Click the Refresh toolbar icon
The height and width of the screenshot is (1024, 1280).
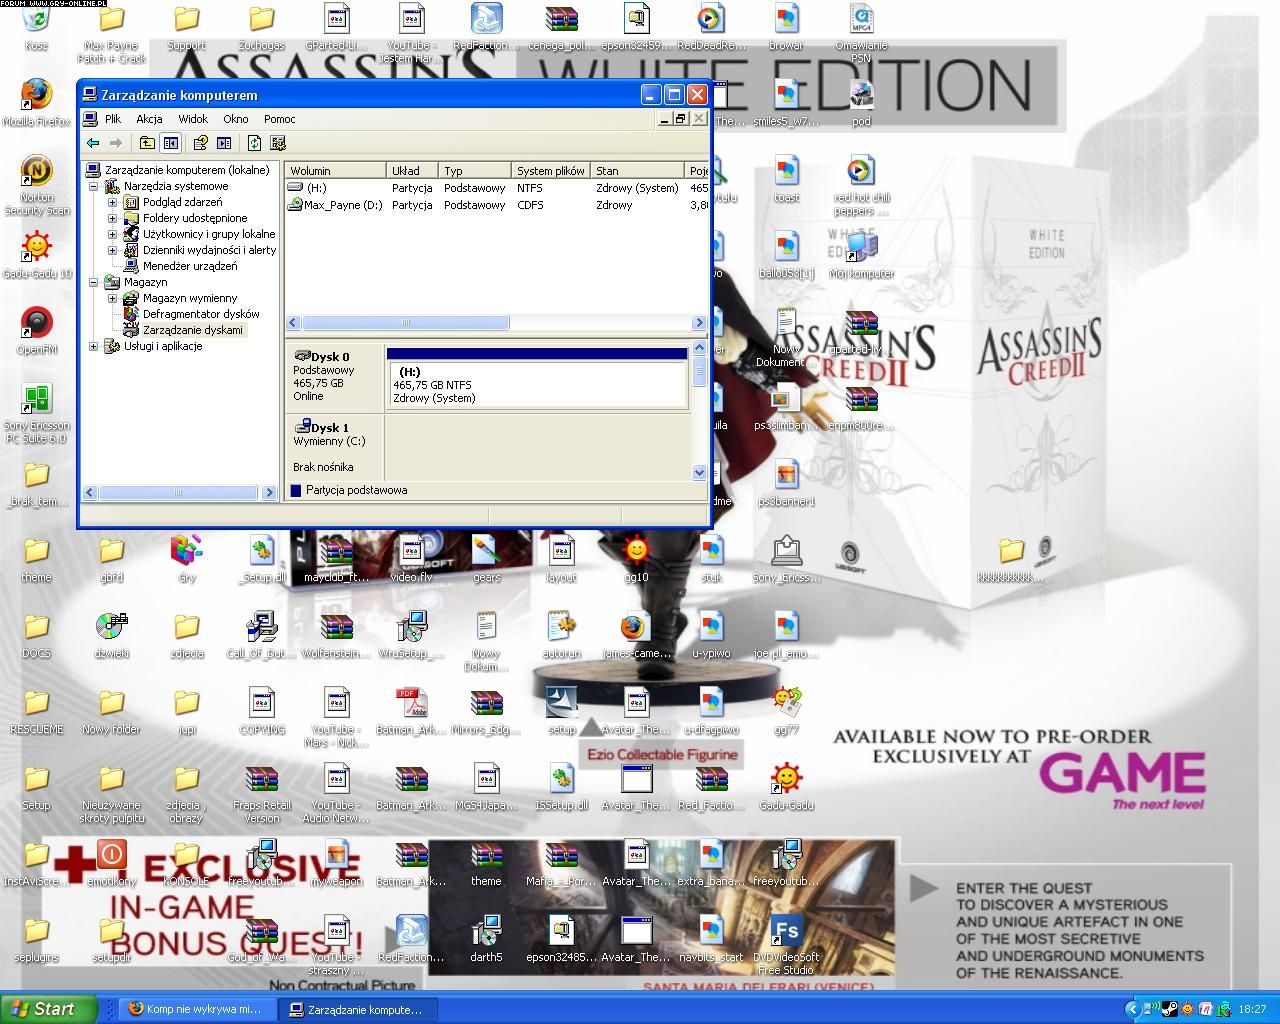pos(254,143)
